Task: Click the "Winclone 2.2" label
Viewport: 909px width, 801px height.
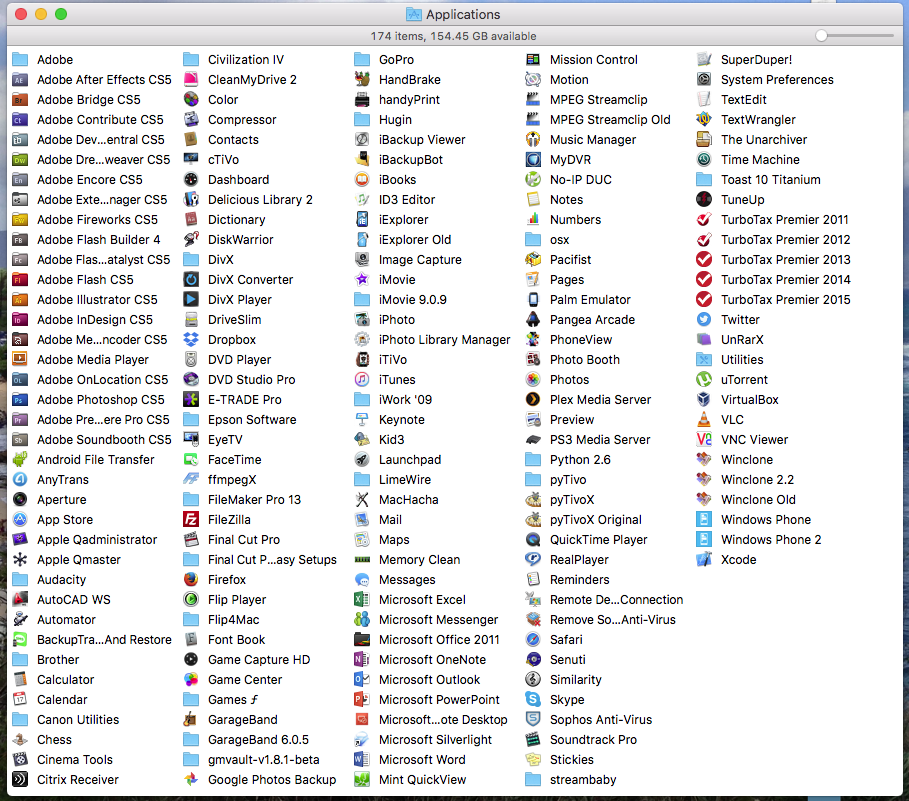Action: [757, 479]
